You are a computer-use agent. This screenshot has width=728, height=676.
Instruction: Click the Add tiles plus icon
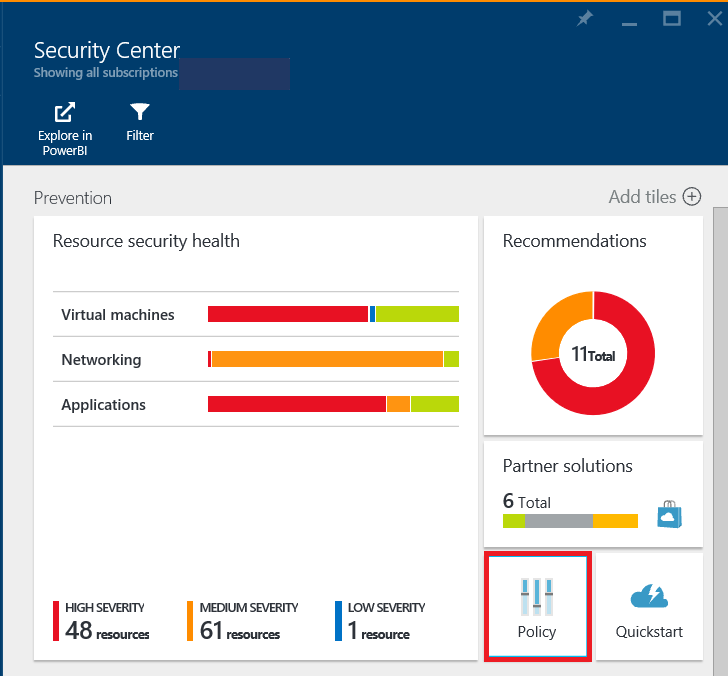pos(692,196)
